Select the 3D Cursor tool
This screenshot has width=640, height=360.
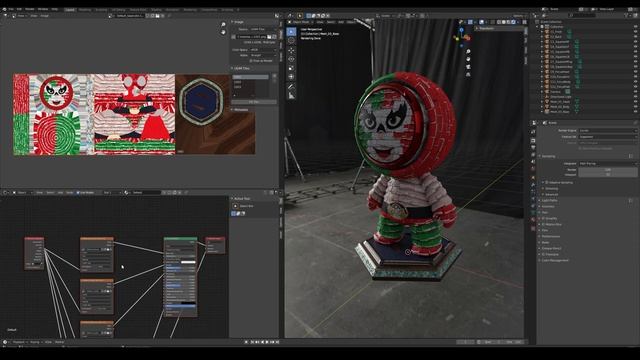(291, 41)
